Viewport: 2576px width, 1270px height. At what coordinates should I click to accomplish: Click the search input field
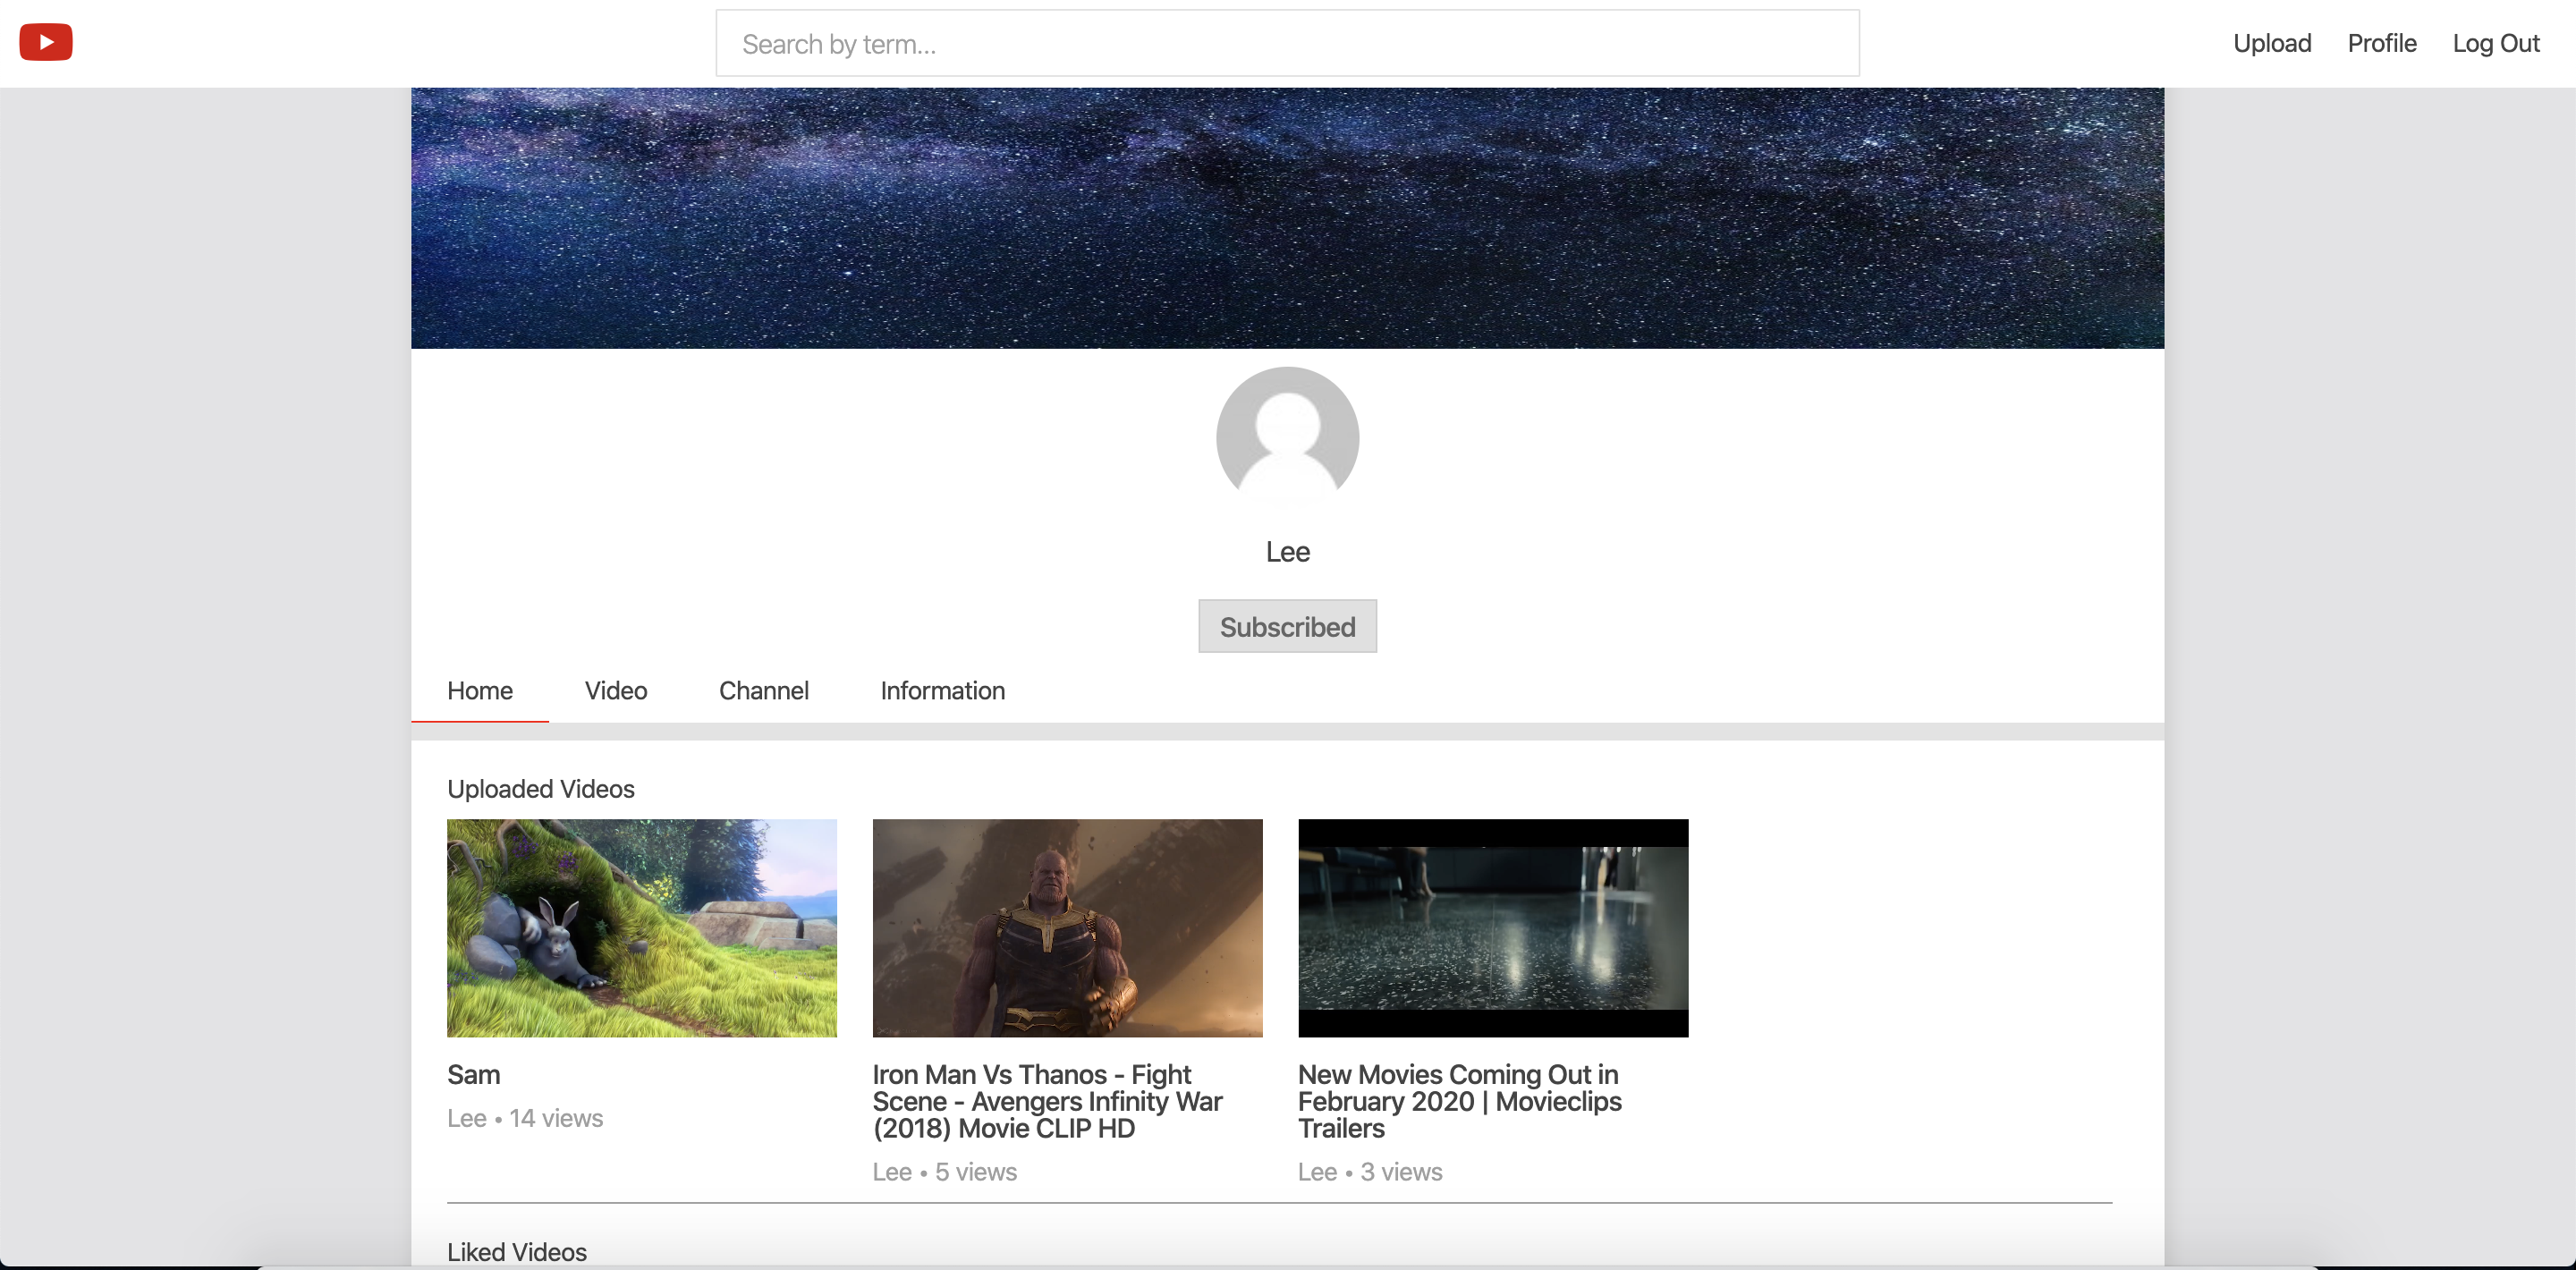(1287, 43)
